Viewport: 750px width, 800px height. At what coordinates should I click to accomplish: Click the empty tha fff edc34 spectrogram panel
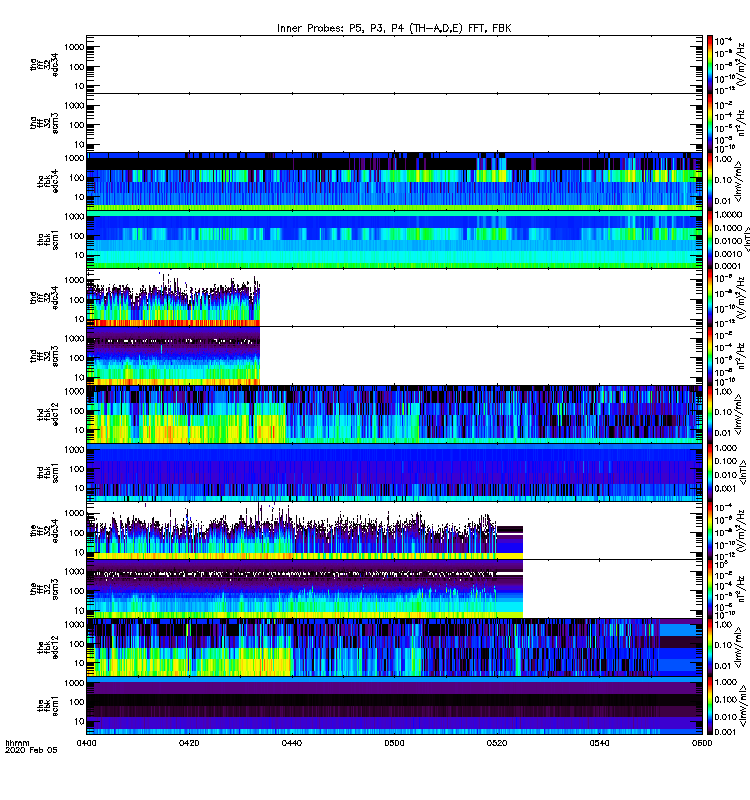click(x=394, y=64)
